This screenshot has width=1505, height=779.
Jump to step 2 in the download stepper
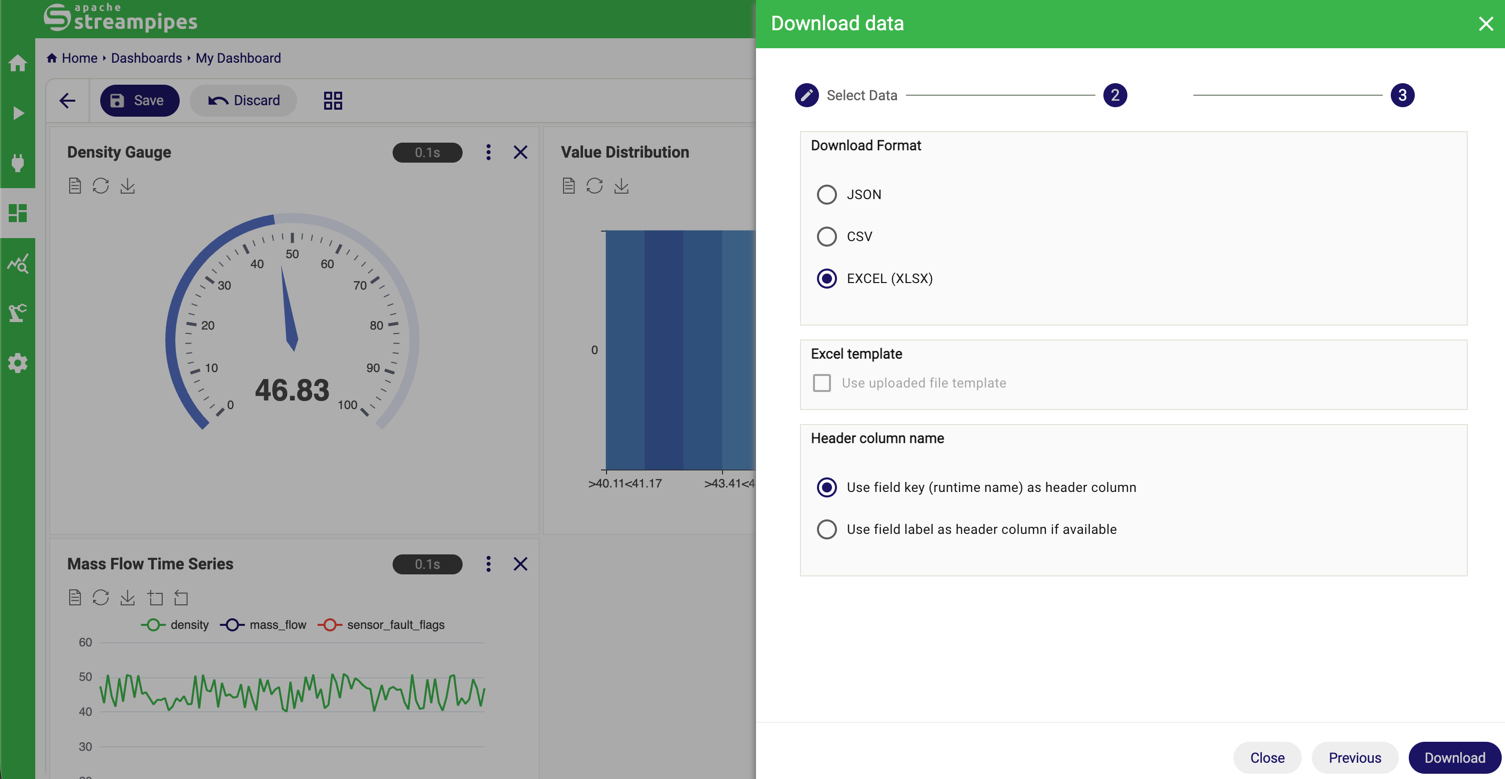click(1115, 96)
